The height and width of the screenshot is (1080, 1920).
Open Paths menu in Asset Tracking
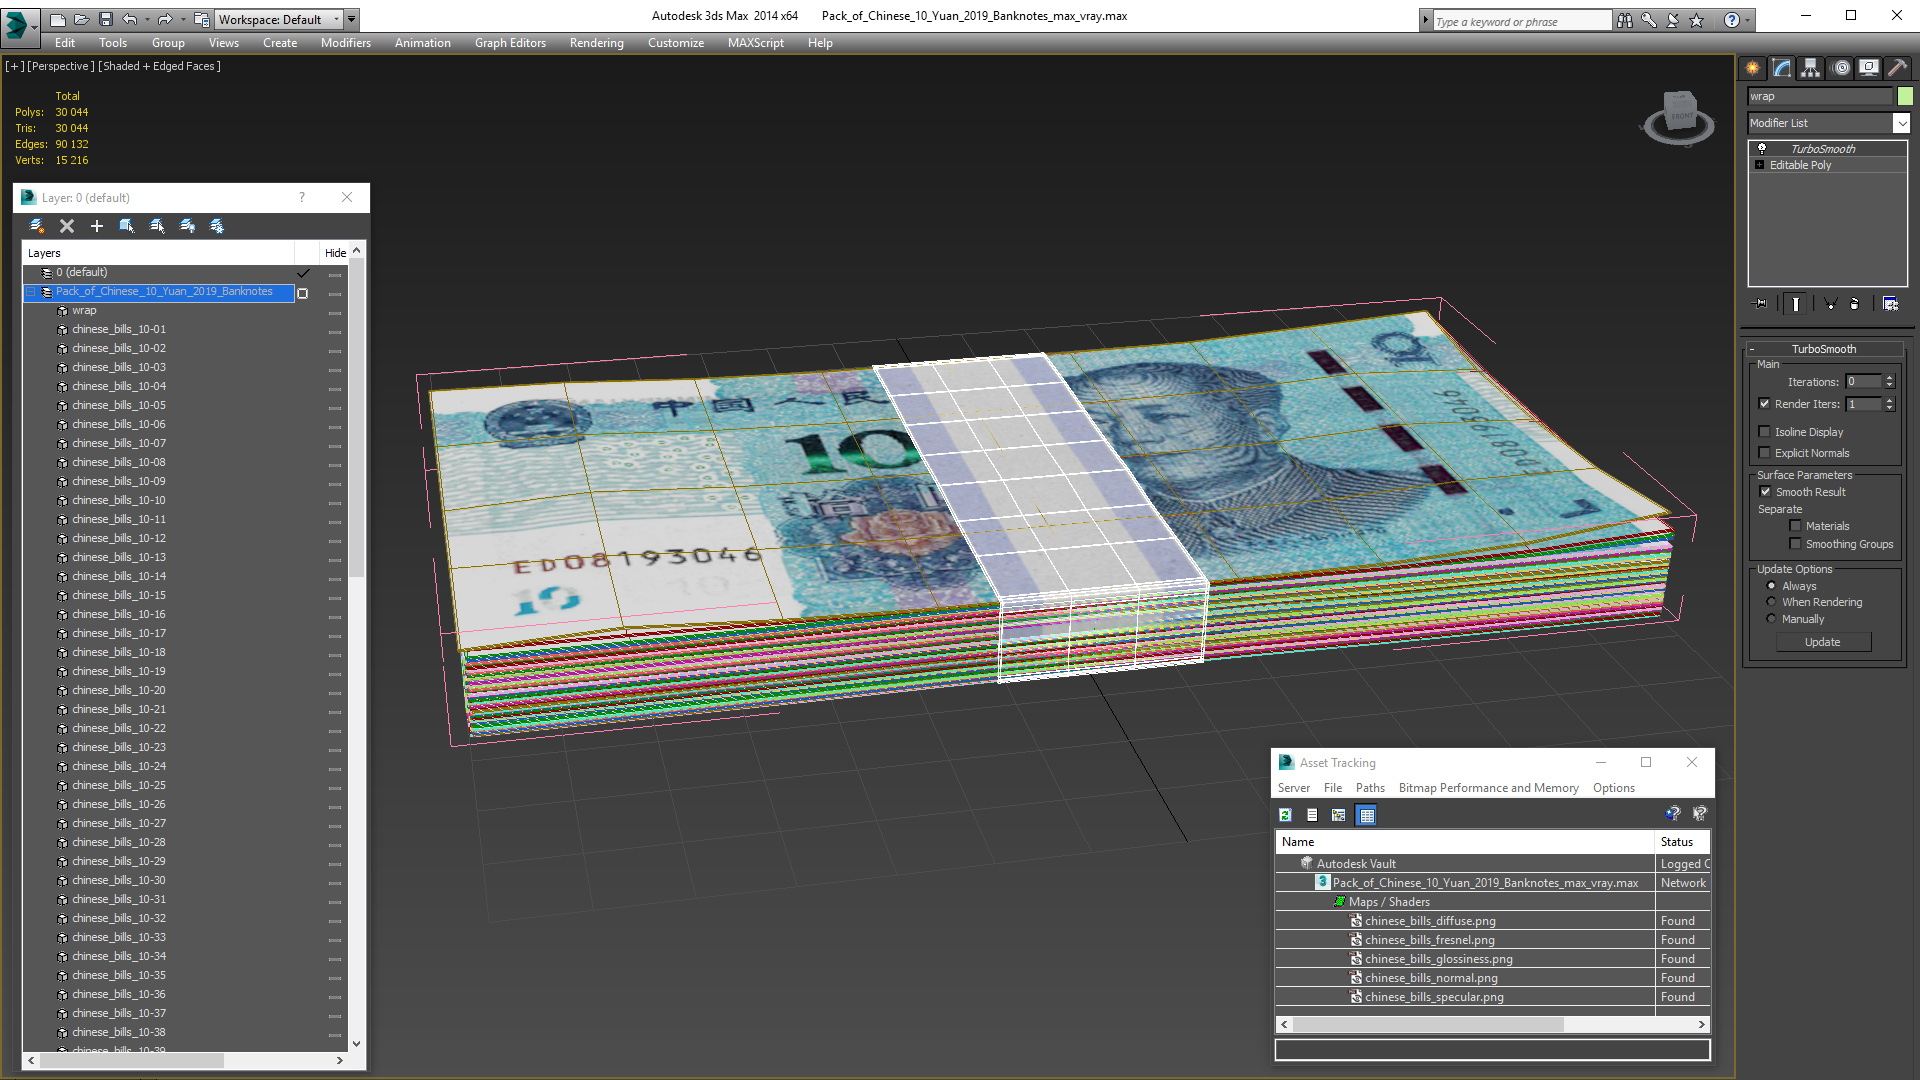[1370, 788]
